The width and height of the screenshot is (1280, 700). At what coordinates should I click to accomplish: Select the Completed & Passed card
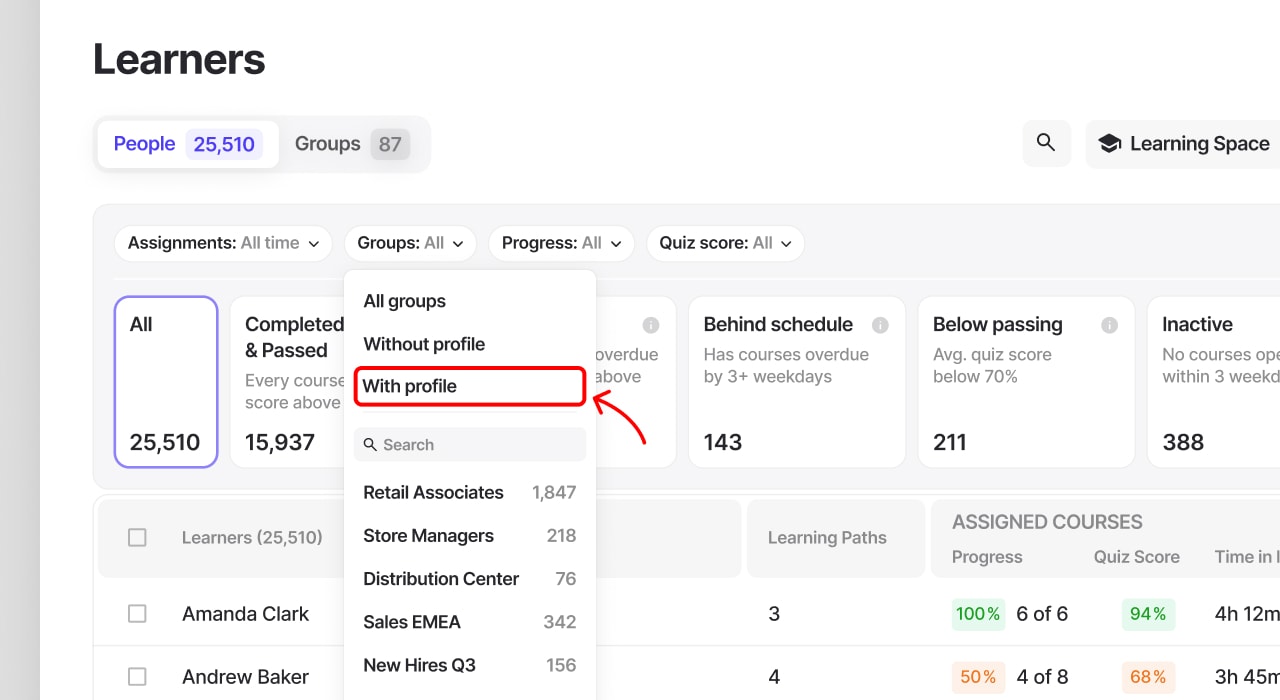288,382
